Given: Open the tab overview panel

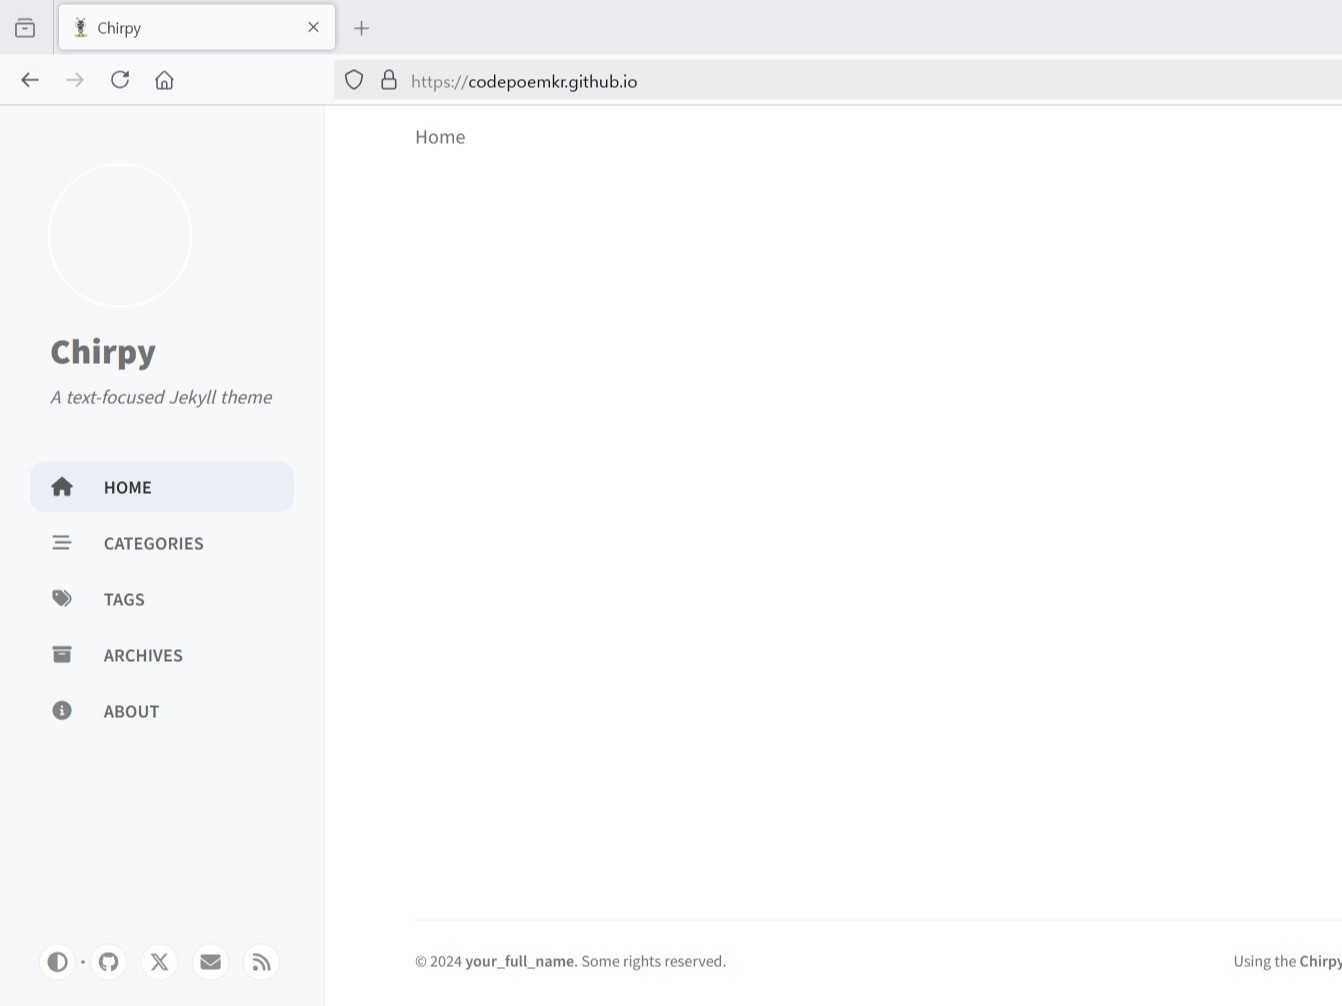Looking at the screenshot, I should (x=25, y=27).
